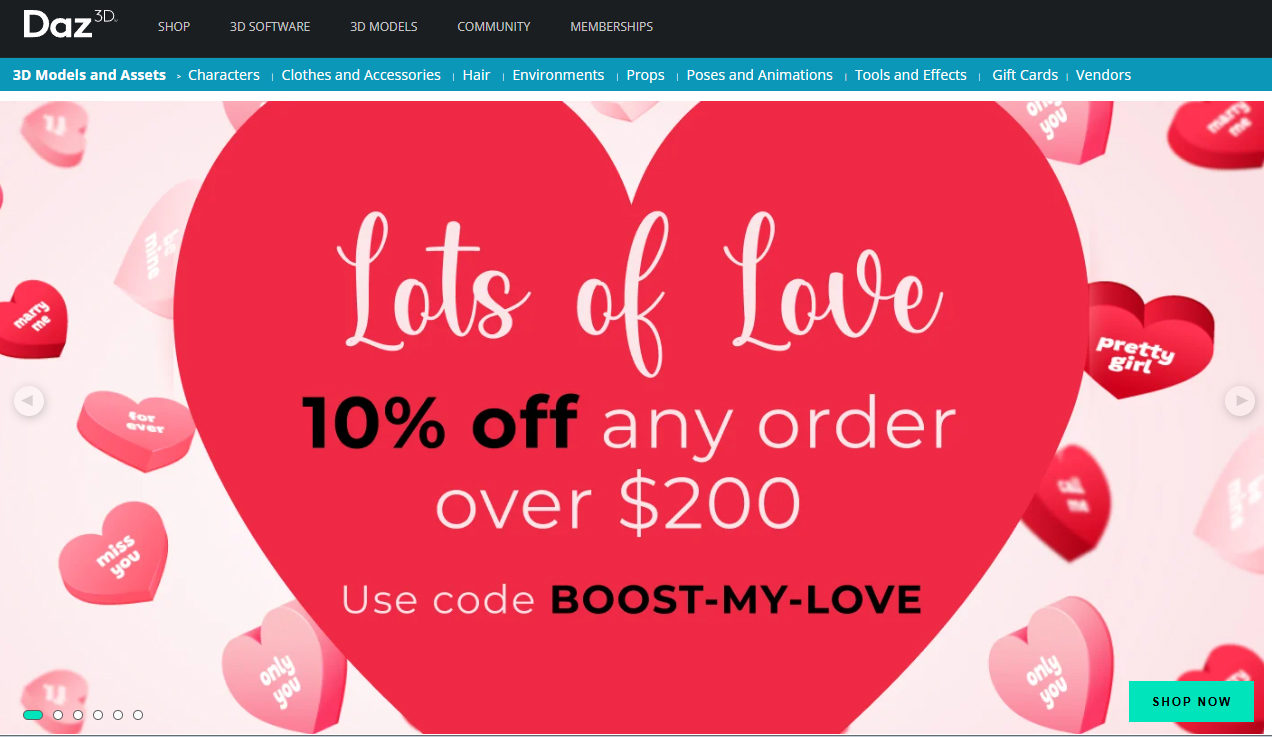Expand the 3D MODELS menu
The image size is (1272, 737).
(384, 27)
